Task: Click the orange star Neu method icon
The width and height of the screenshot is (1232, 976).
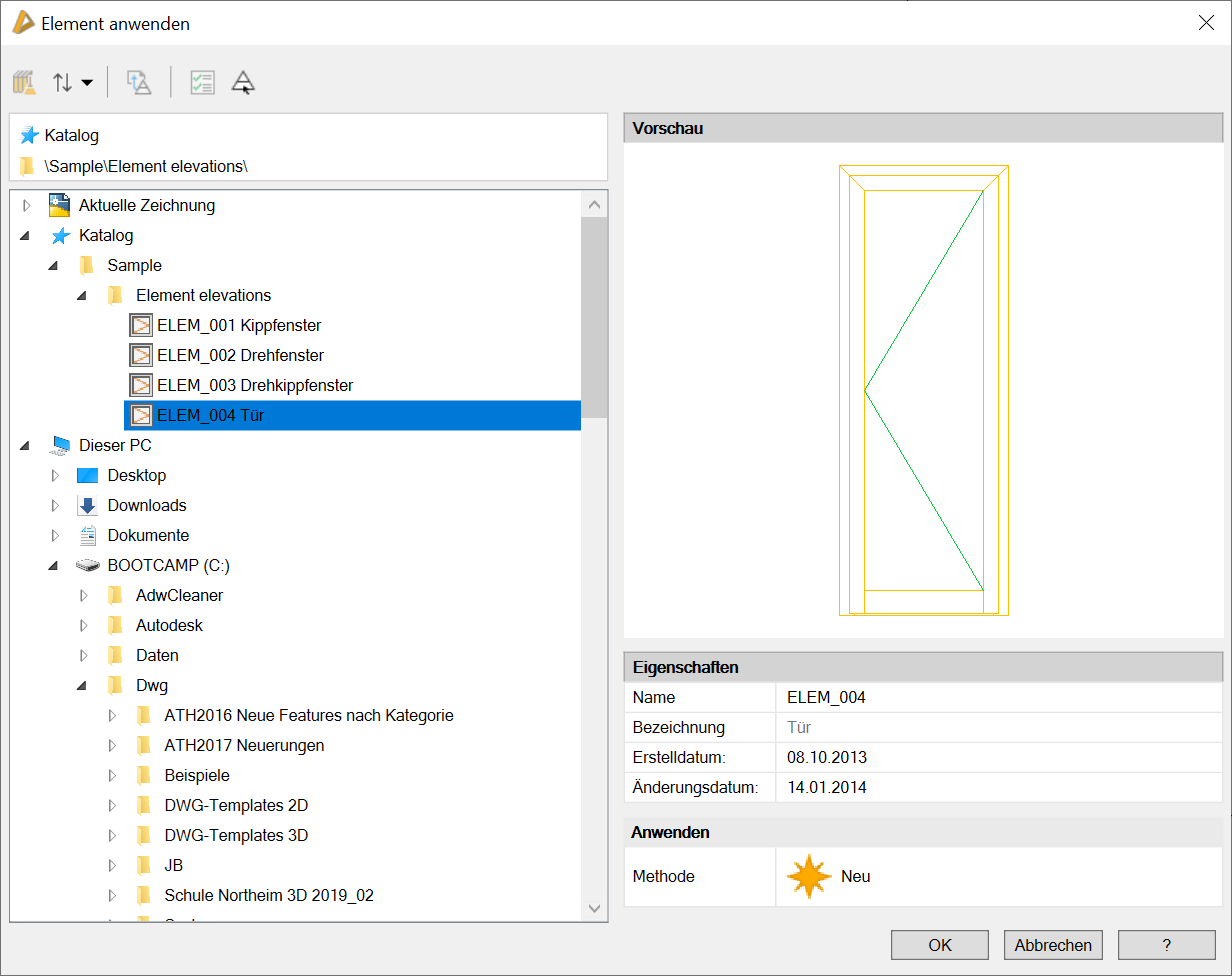Action: point(808,876)
